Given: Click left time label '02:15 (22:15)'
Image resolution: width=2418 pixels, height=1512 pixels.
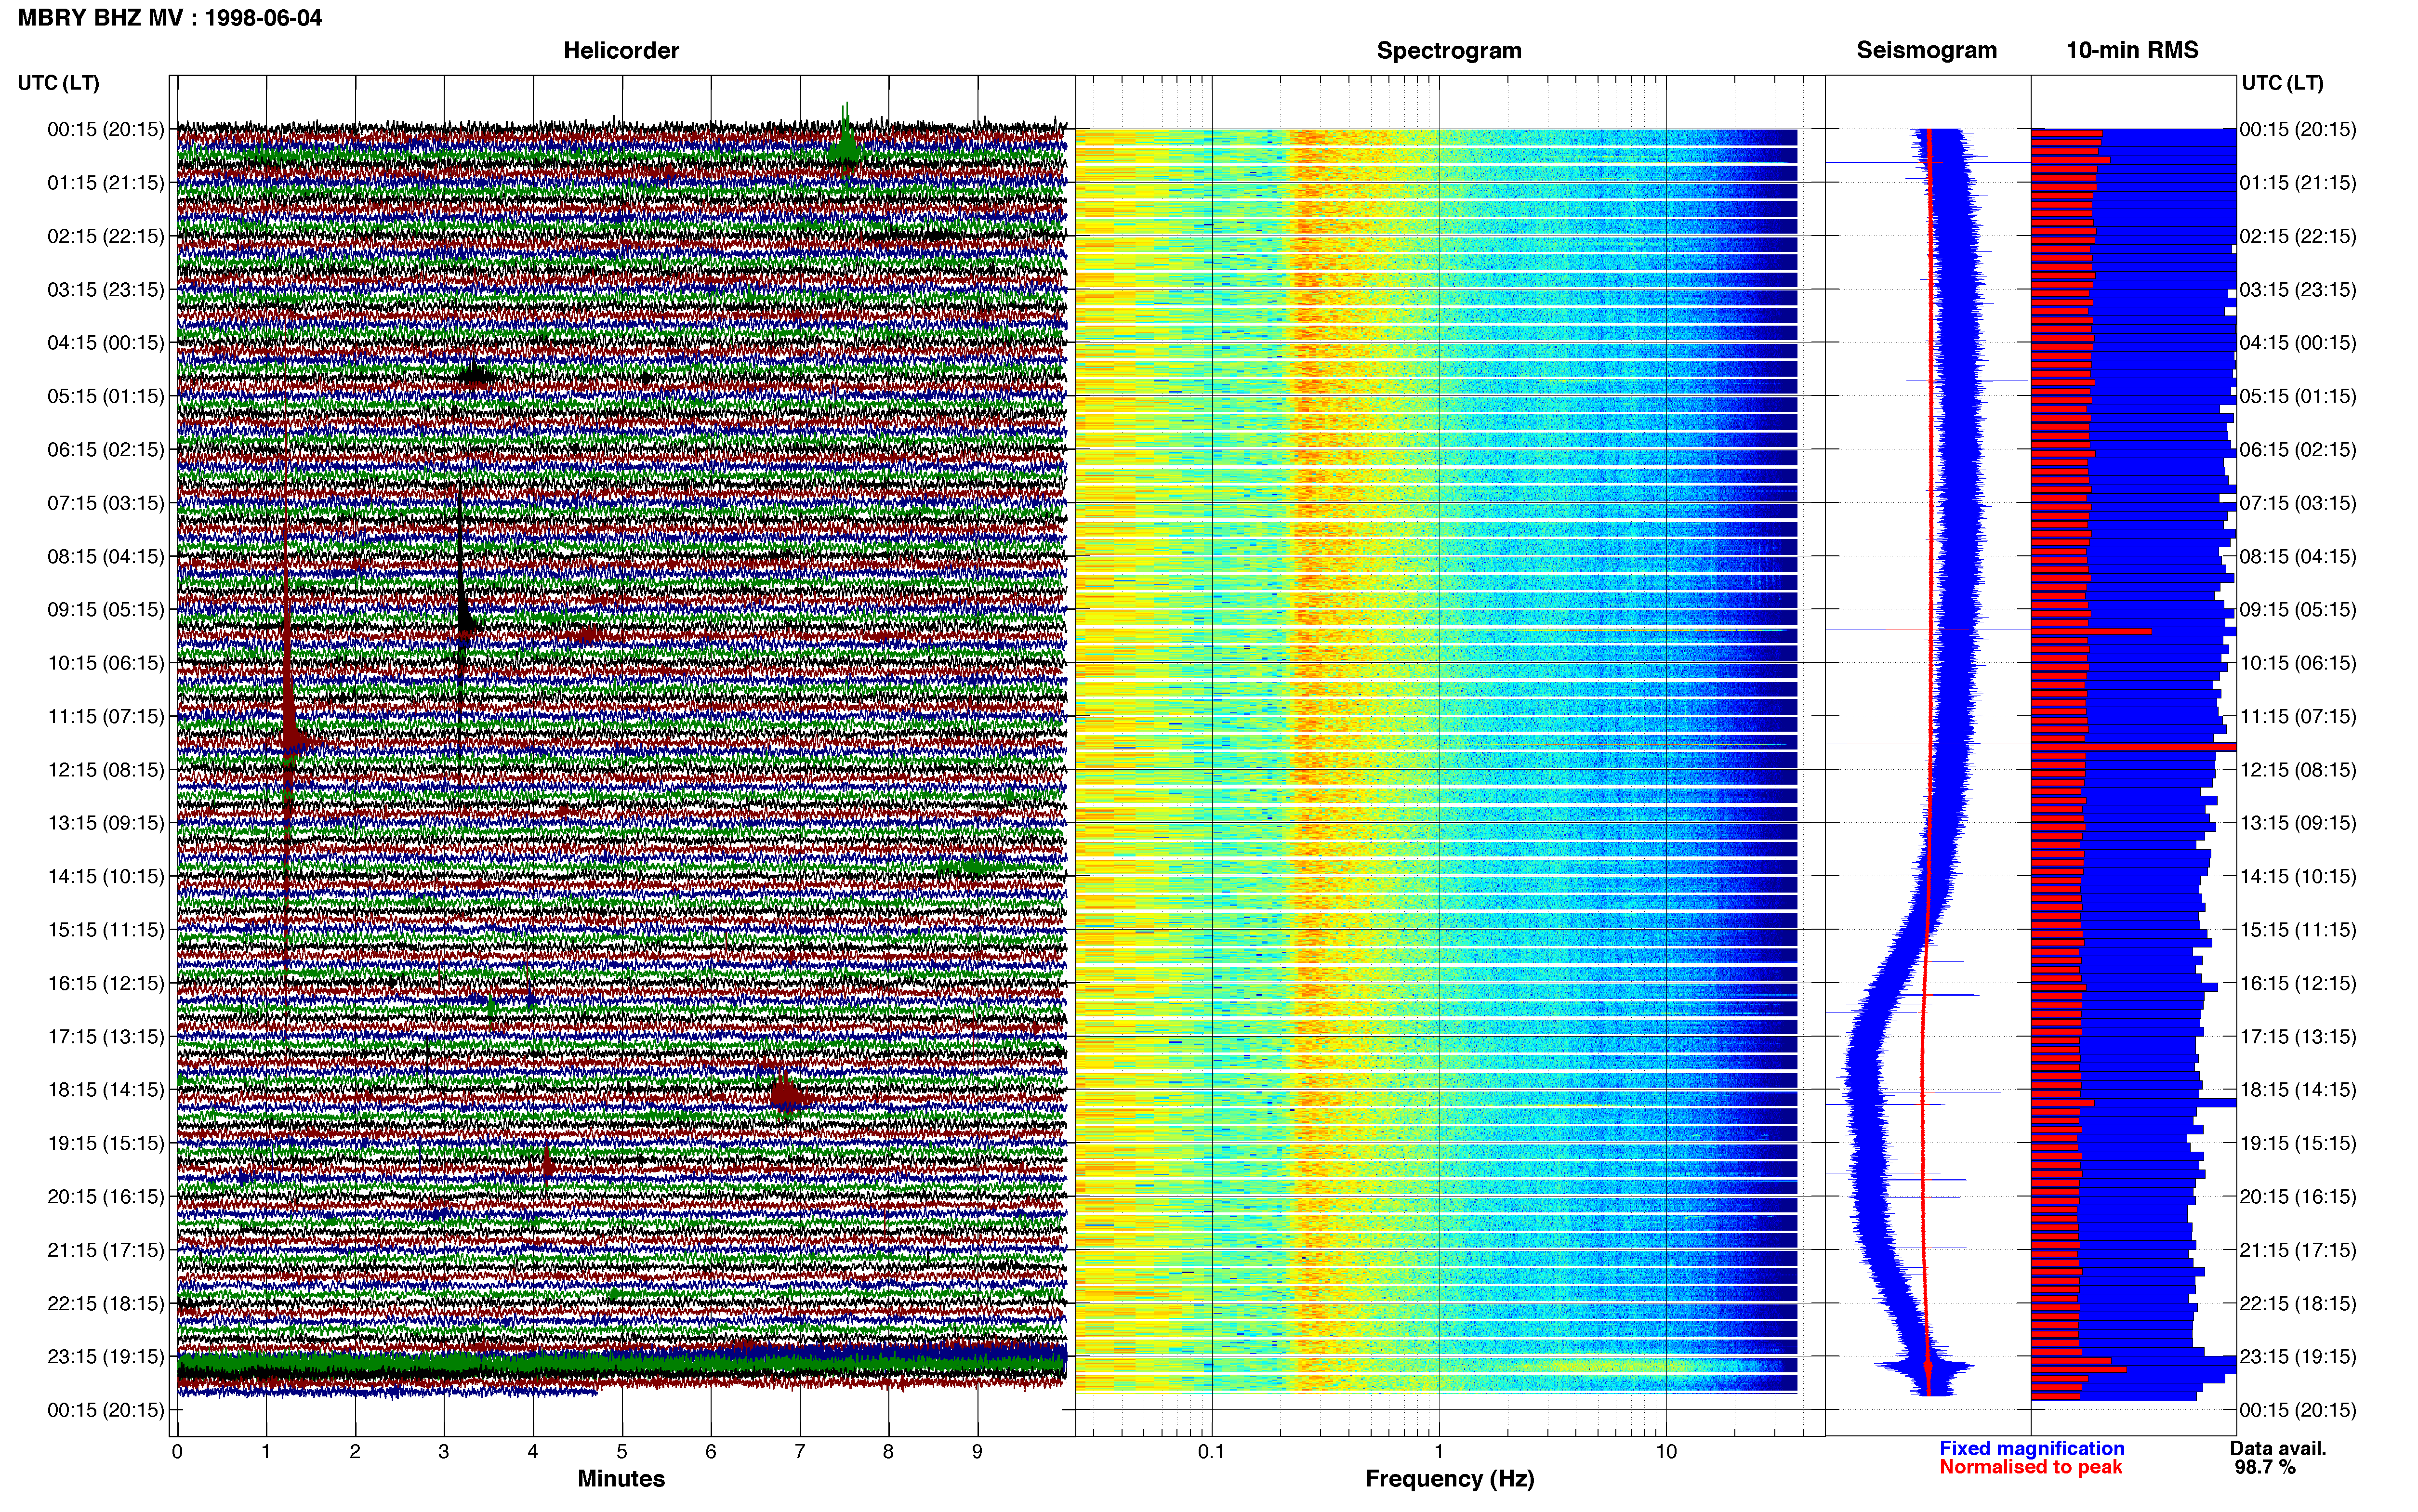Looking at the screenshot, I should point(105,236).
